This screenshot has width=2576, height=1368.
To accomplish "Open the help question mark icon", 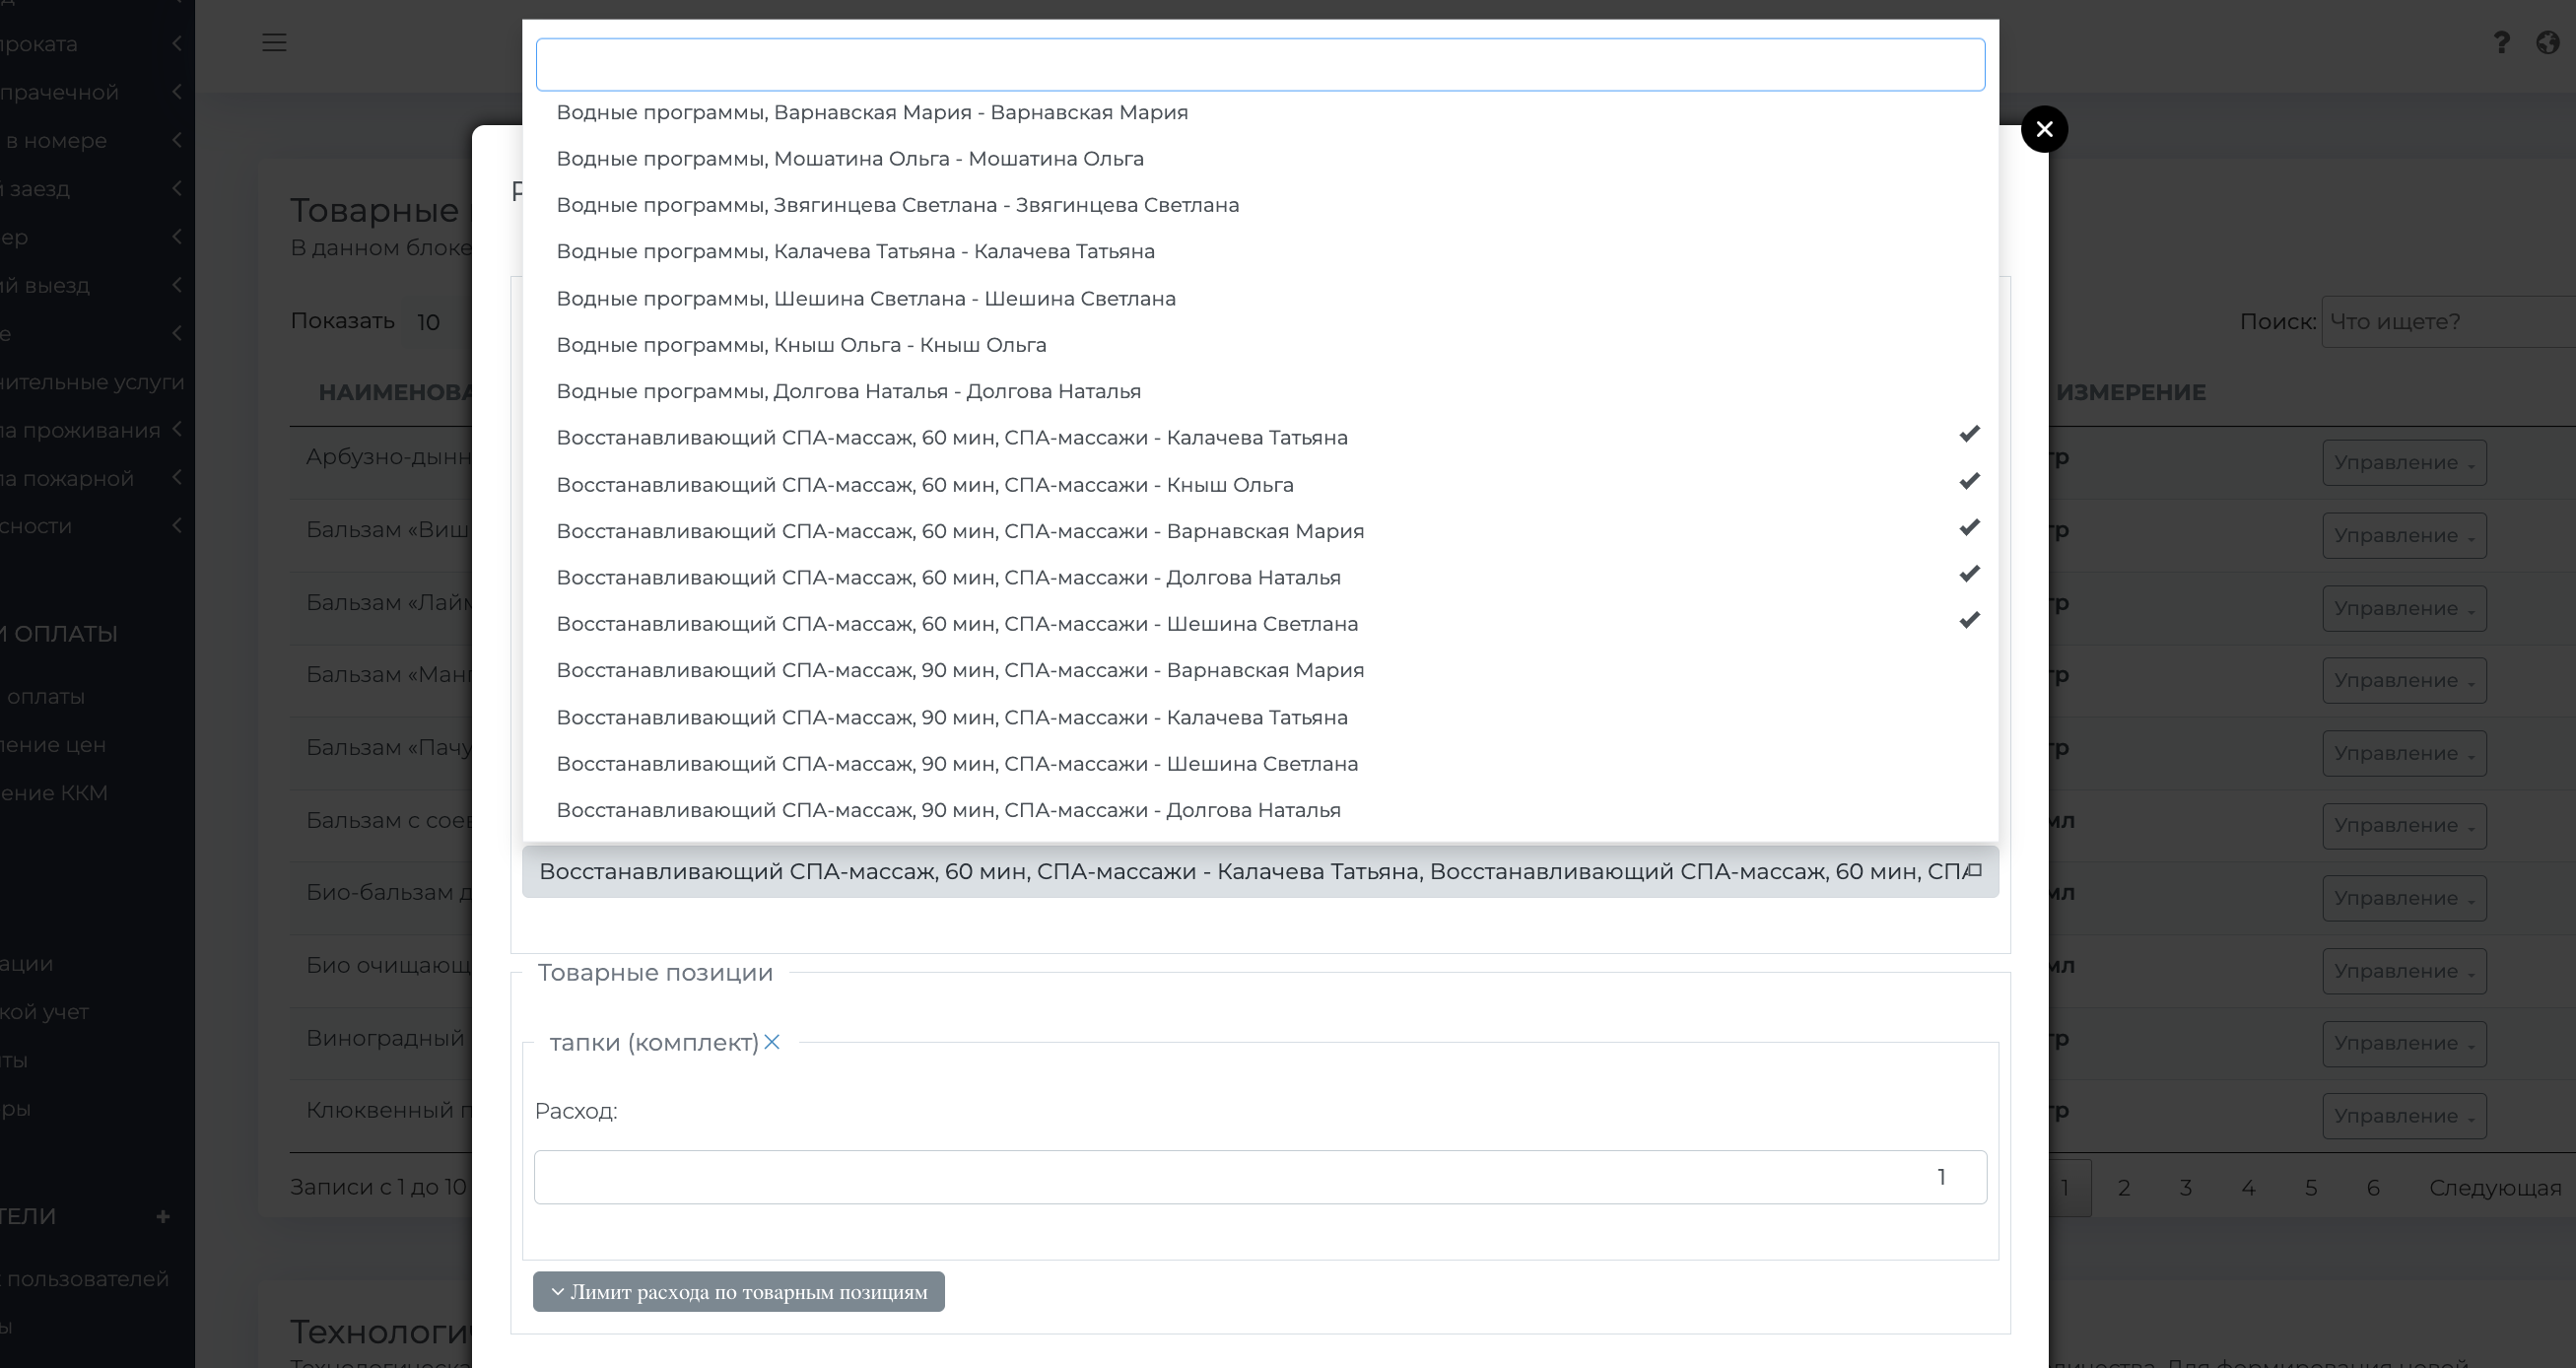I will [2501, 42].
